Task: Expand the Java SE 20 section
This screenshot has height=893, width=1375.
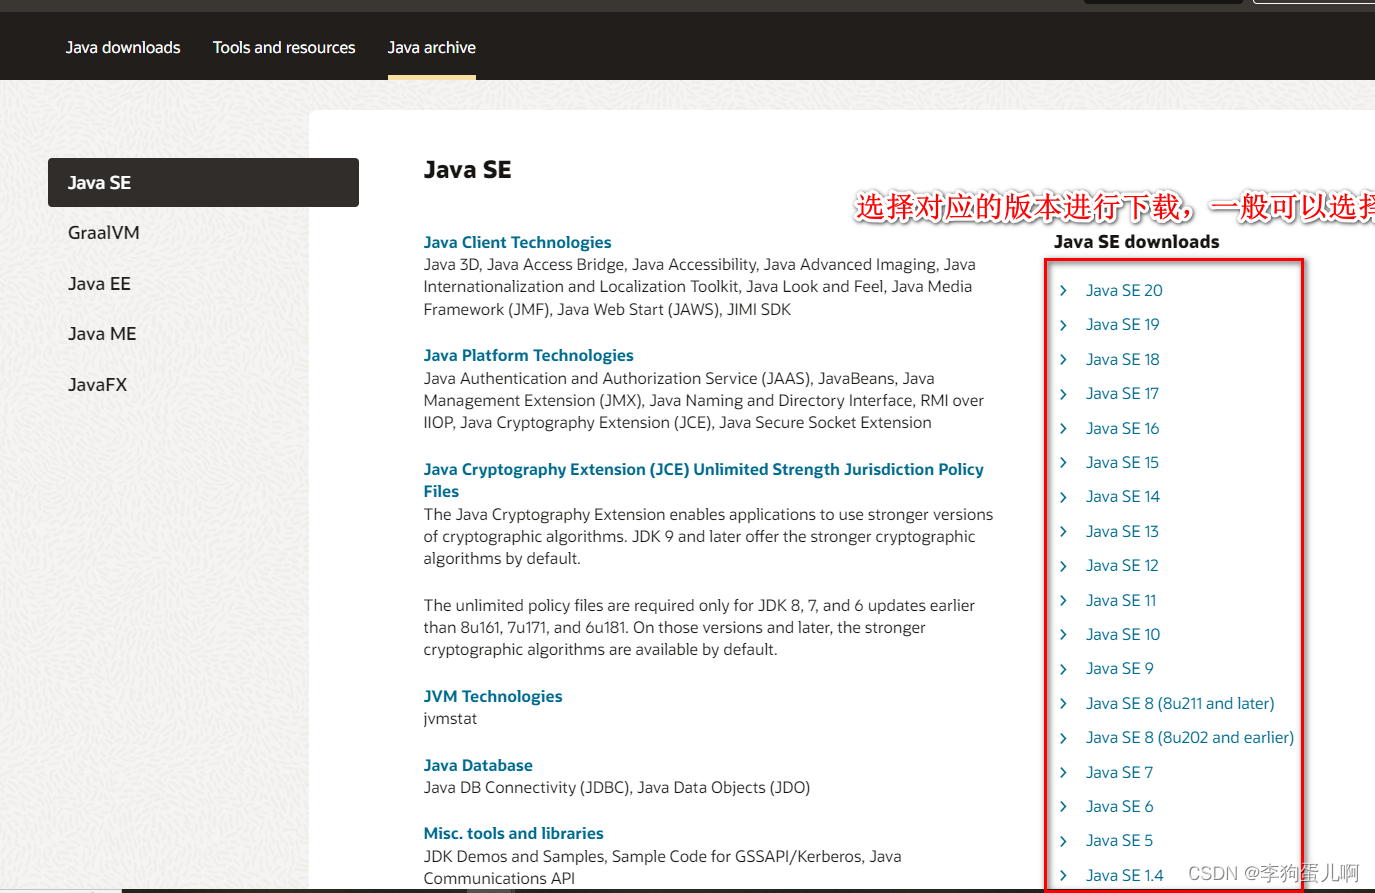Action: [1124, 290]
